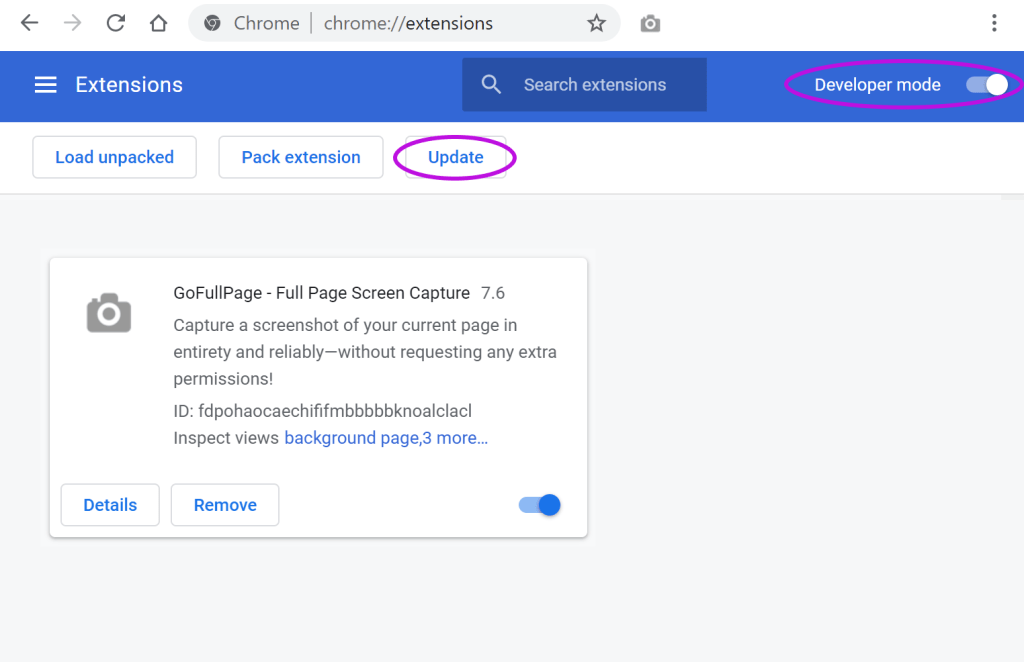The image size is (1024, 662).
Task: Reload the extensions page
Action: [x=114, y=22]
